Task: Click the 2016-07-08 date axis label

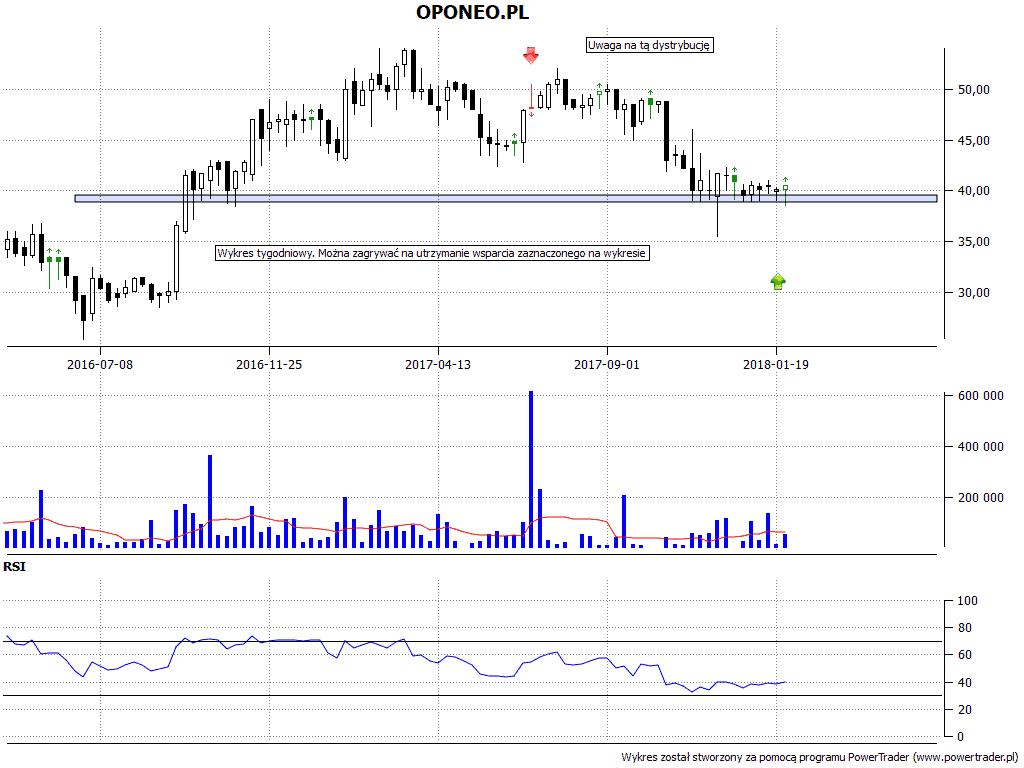Action: [x=100, y=364]
